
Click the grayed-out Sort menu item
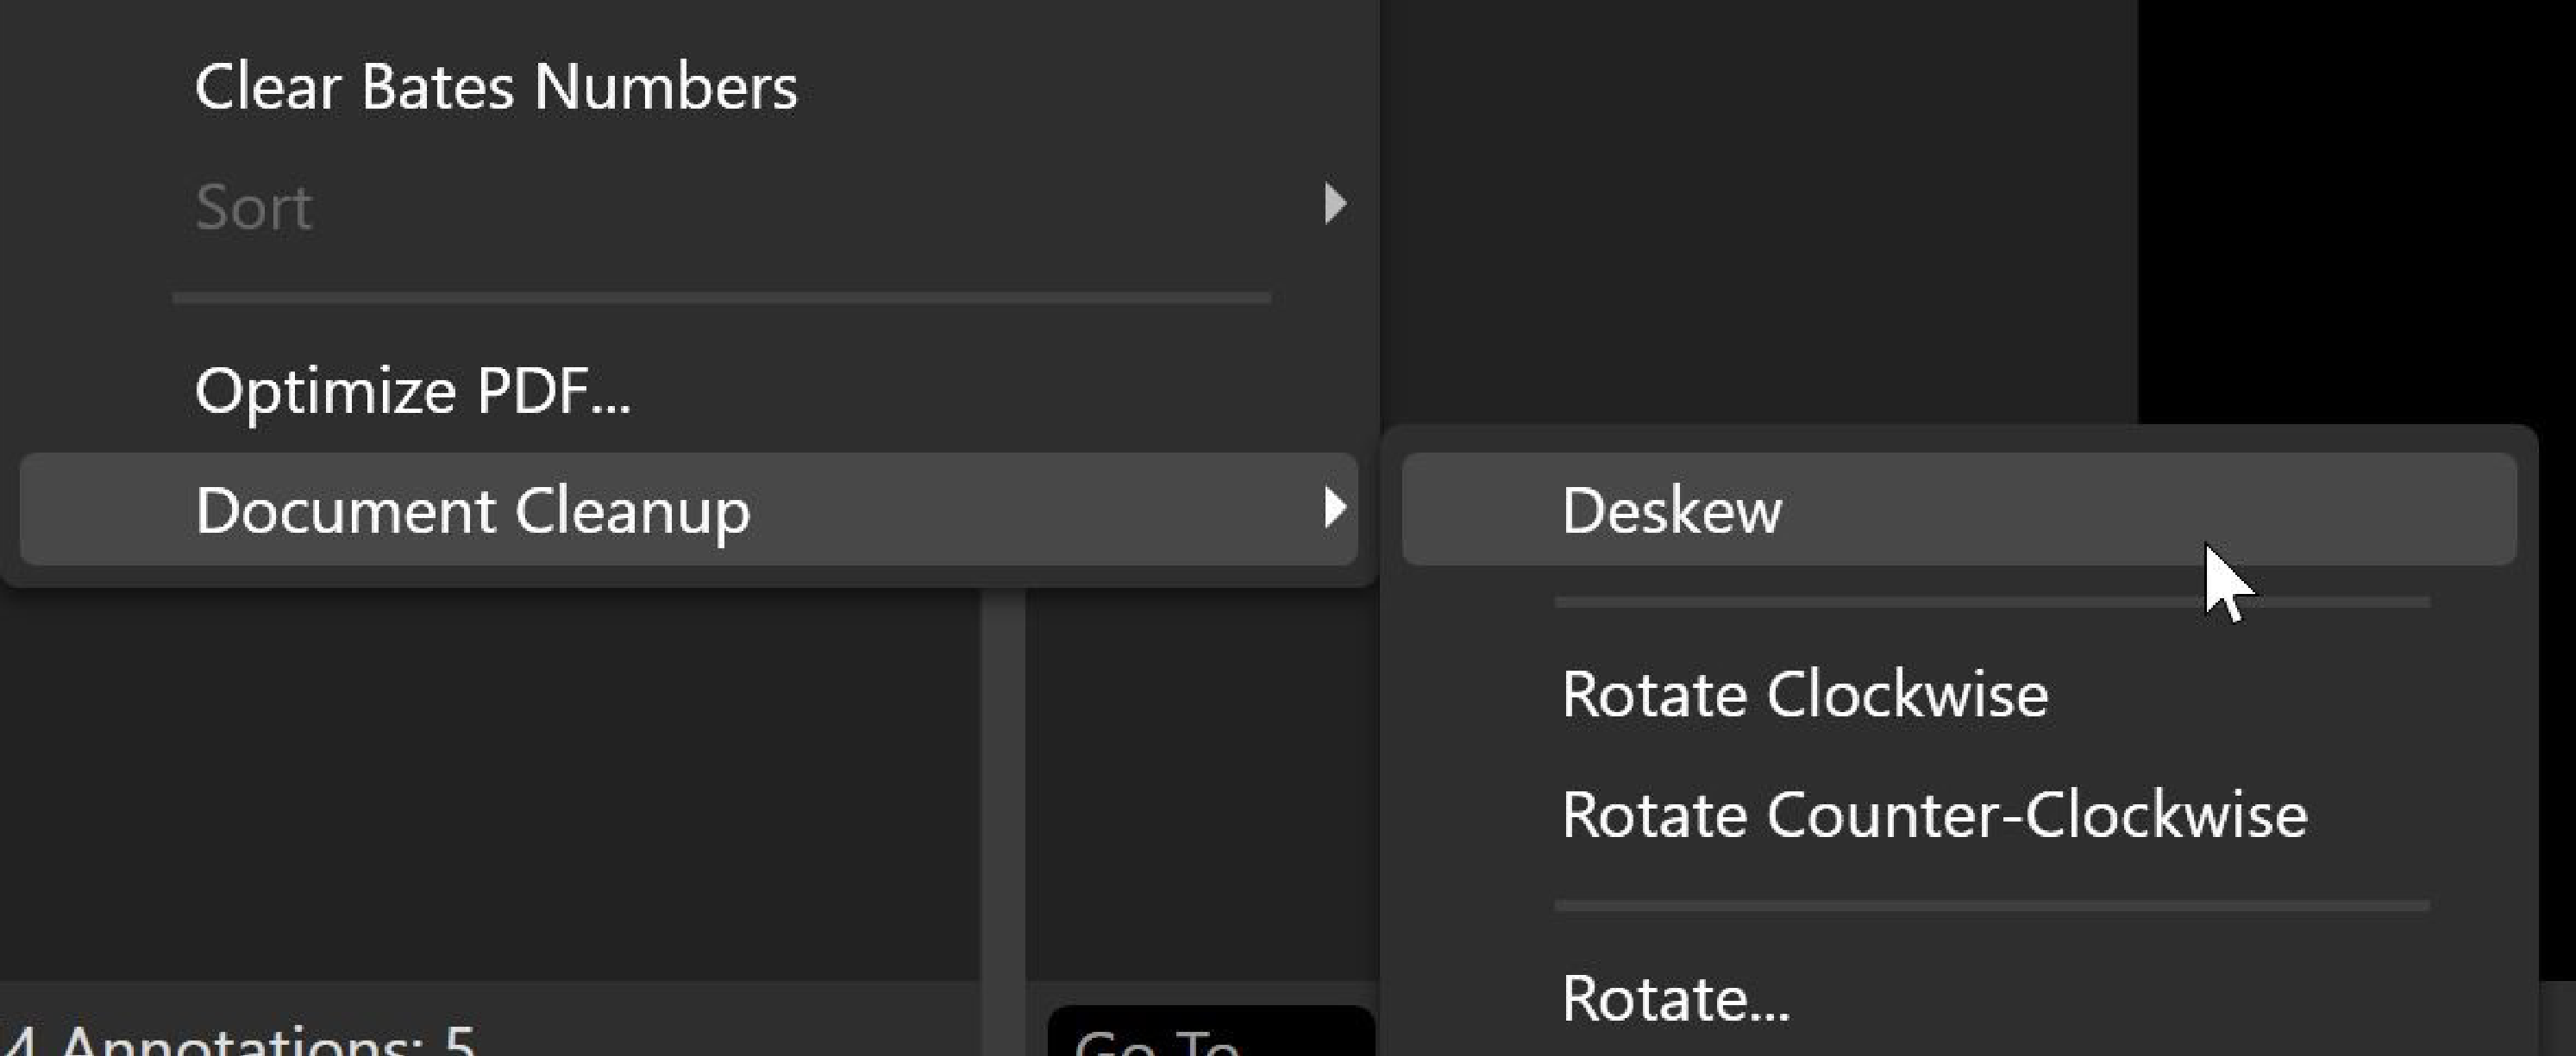pyautogui.click(x=254, y=208)
